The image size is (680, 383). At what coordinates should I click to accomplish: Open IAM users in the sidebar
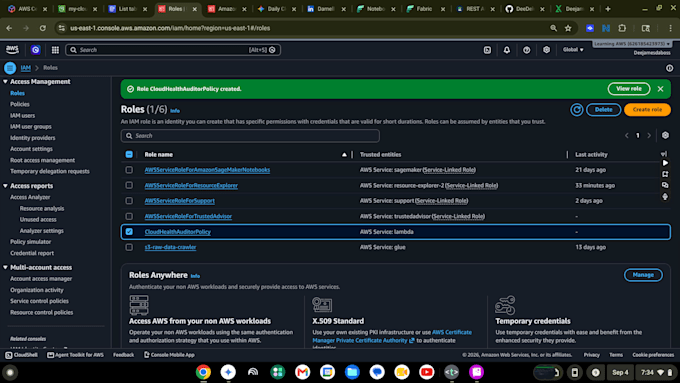click(x=23, y=115)
